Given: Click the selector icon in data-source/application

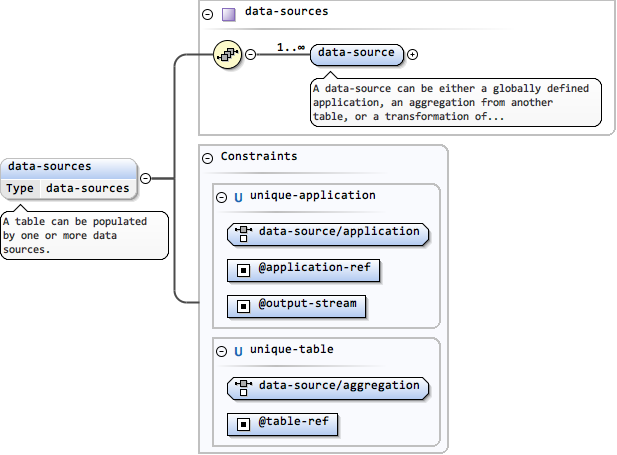Looking at the screenshot, I should click(243, 233).
